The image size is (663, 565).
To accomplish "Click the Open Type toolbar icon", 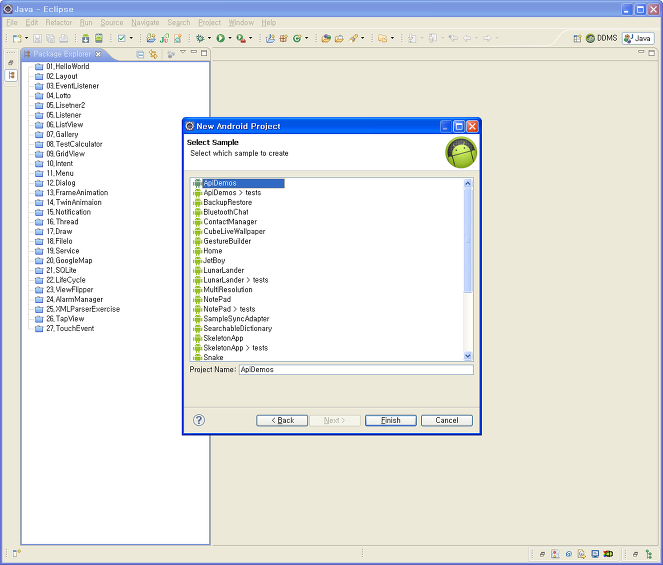I will tap(326, 38).
